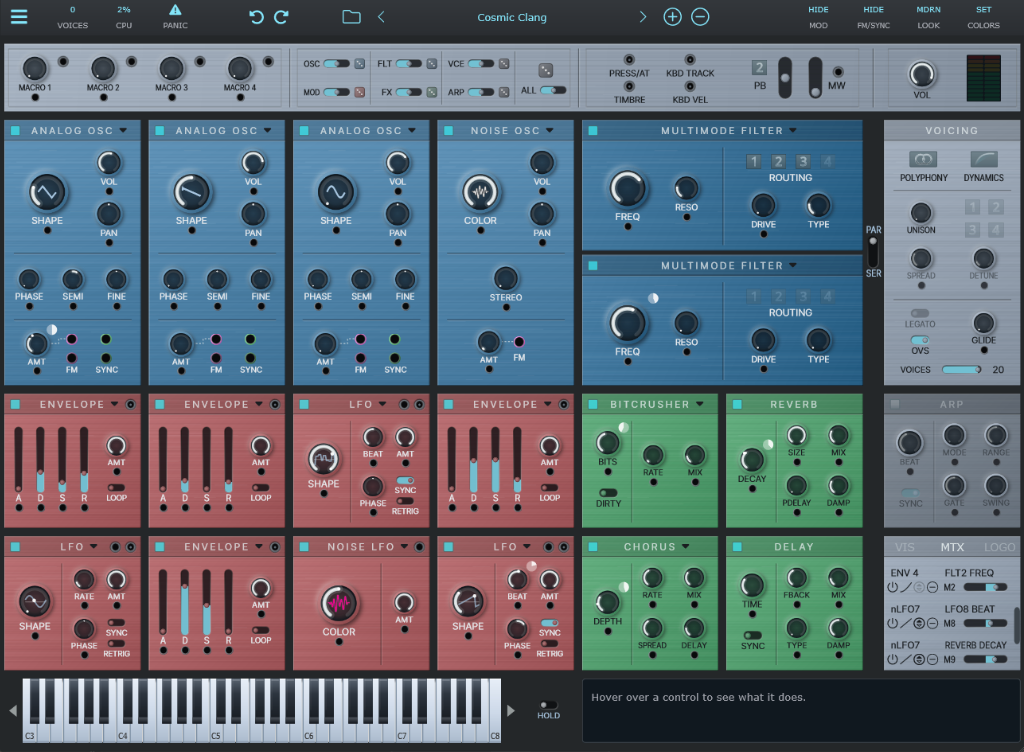Image resolution: width=1024 pixels, height=752 pixels.
Task: Click matrix source ENV 4 label
Action: pyautogui.click(x=904, y=572)
